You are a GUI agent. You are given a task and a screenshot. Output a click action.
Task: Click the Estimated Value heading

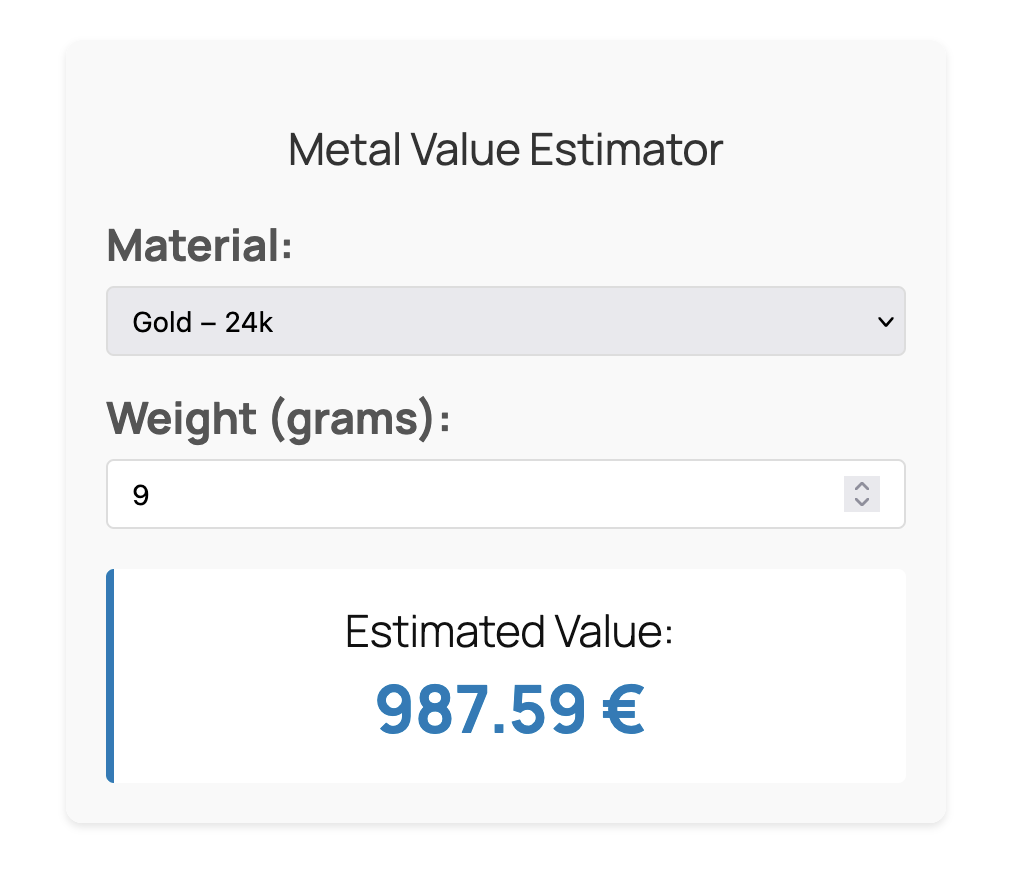(508, 632)
